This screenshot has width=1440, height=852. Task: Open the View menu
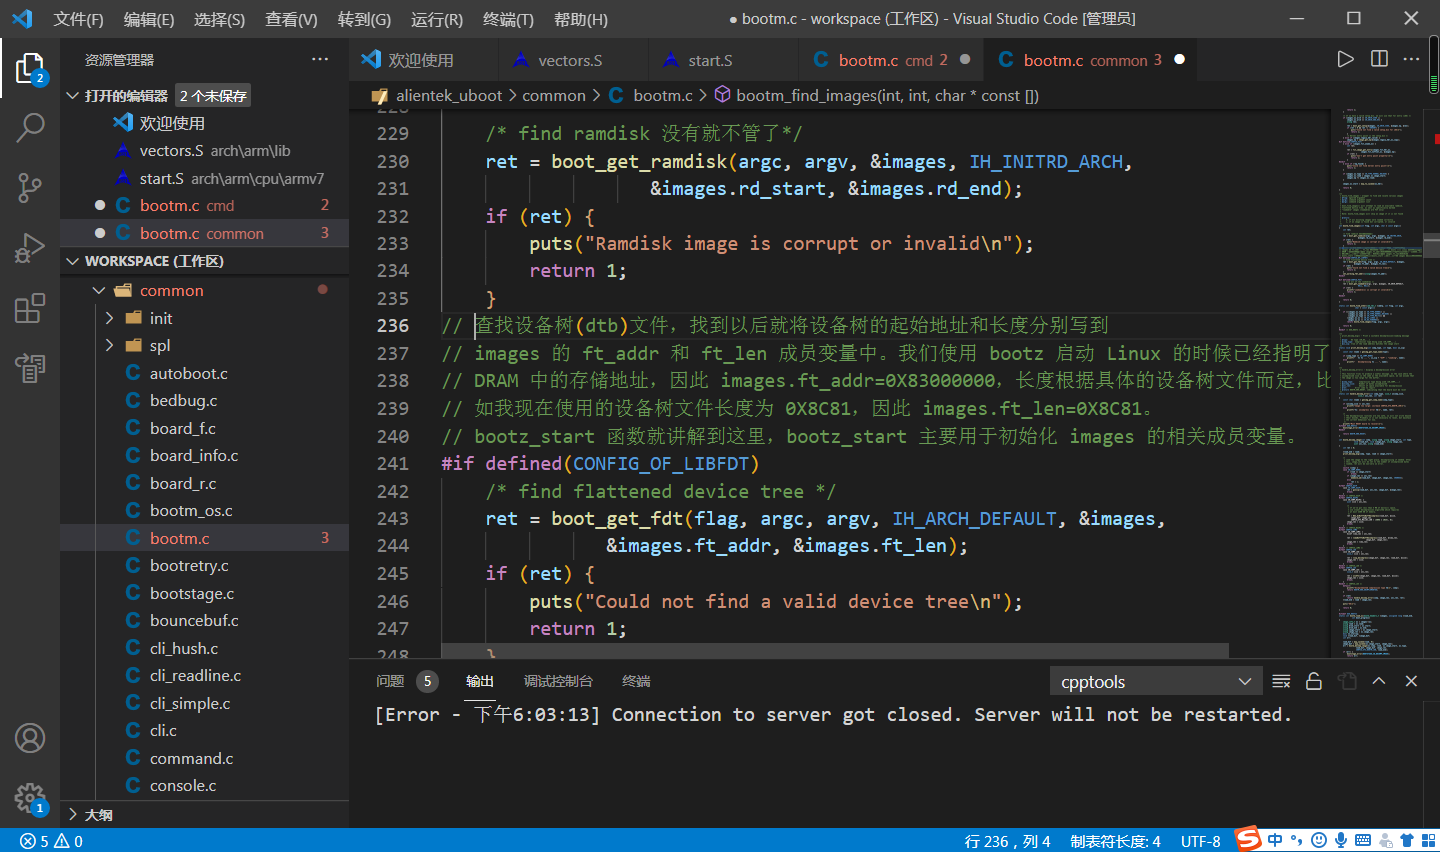tap(291, 19)
